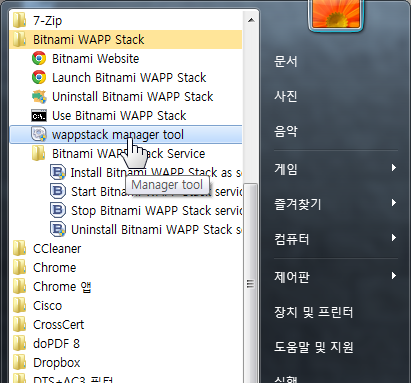The height and width of the screenshot is (383, 411).
Task: Click the doPDF 8 folder name
Action: 56,344
